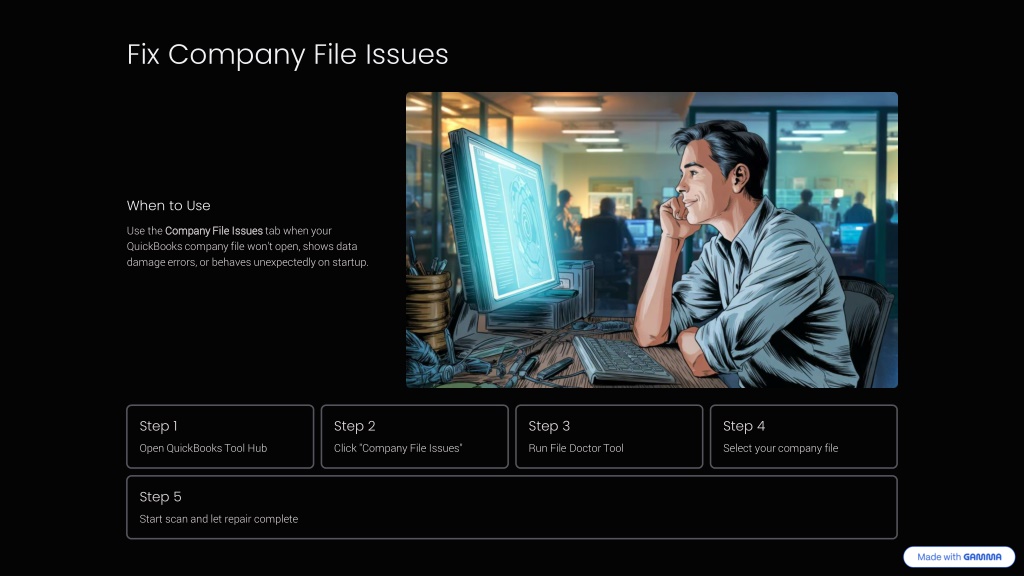
Task: Click the When to Use heading
Action: tap(168, 206)
